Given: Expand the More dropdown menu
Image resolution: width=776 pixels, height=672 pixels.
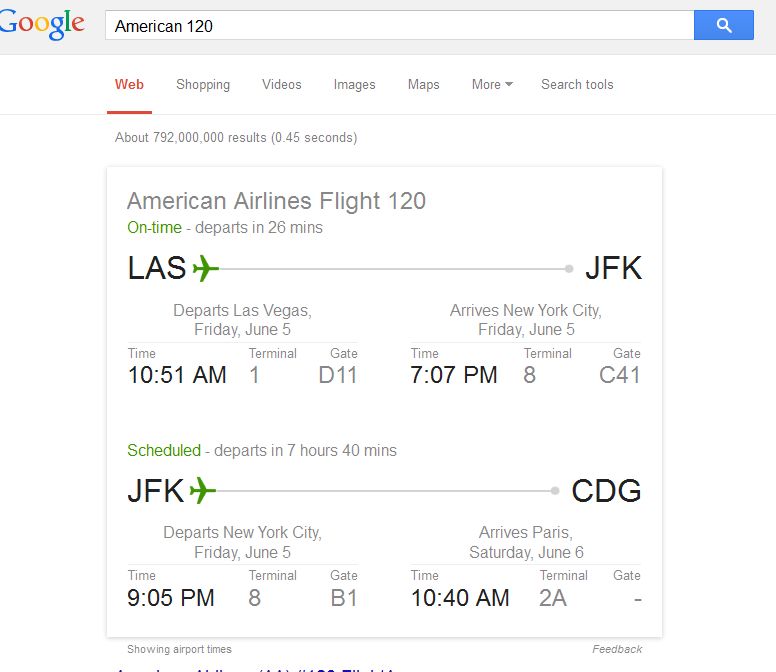Looking at the screenshot, I should point(492,85).
